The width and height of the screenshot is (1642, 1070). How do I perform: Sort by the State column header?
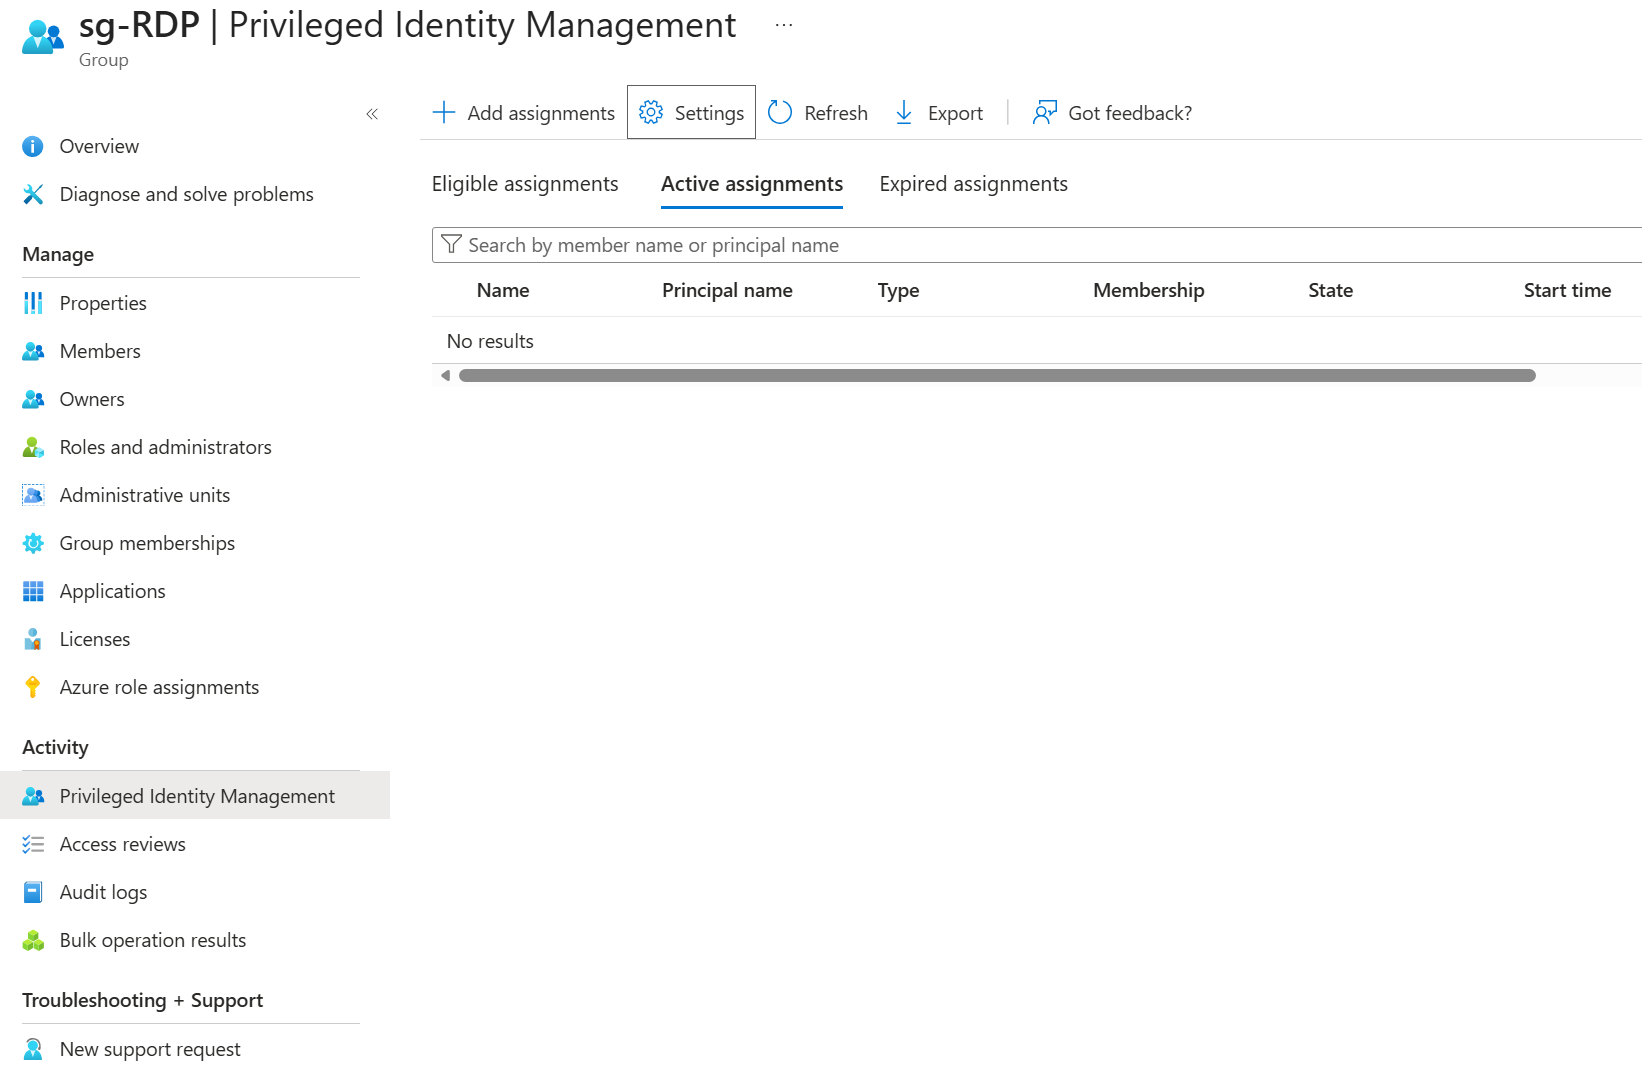[x=1331, y=290]
